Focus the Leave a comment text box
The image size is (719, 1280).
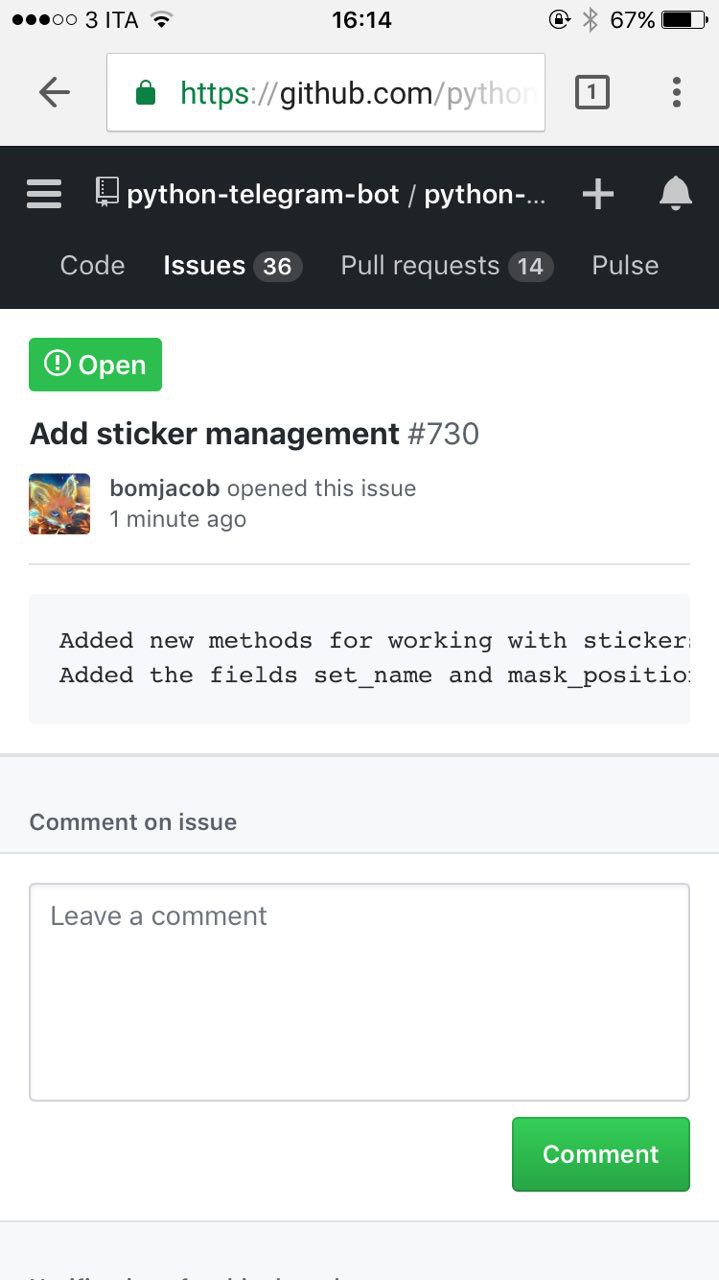pyautogui.click(x=359, y=991)
